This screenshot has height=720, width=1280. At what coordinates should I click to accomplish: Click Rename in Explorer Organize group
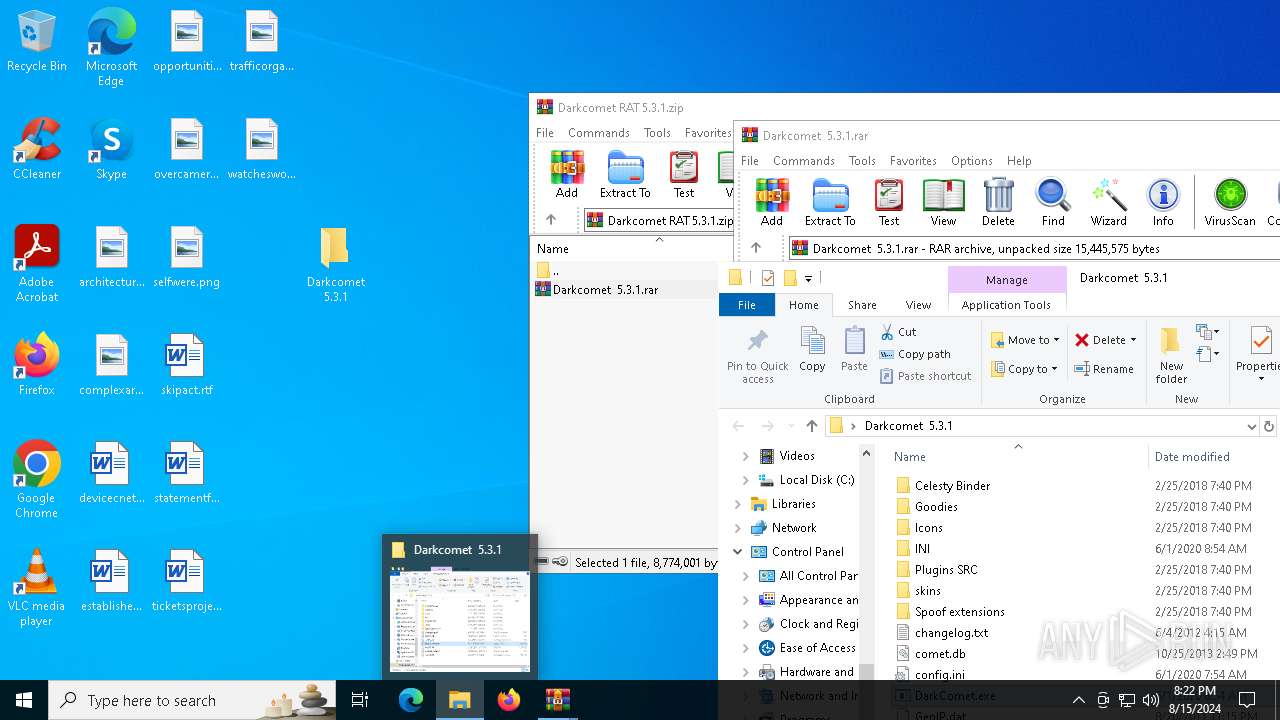coord(1104,369)
